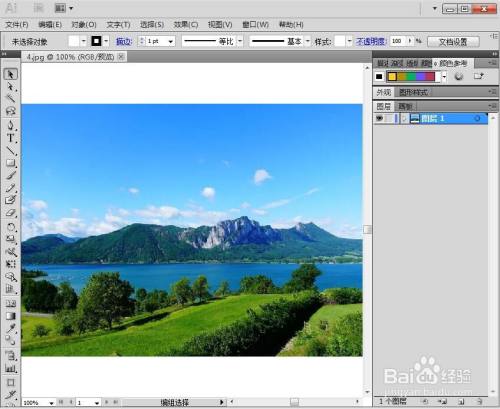Hide layer 1 with eye icon
Image resolution: width=500 pixels, height=409 pixels.
coord(379,118)
